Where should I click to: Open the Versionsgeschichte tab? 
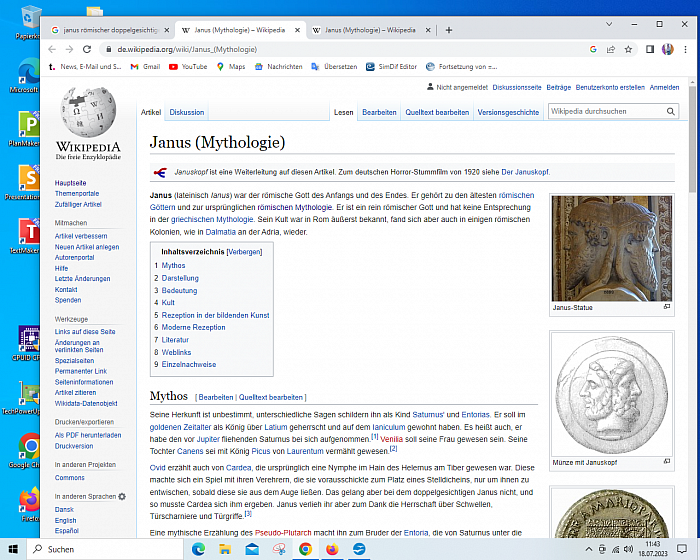click(x=508, y=113)
